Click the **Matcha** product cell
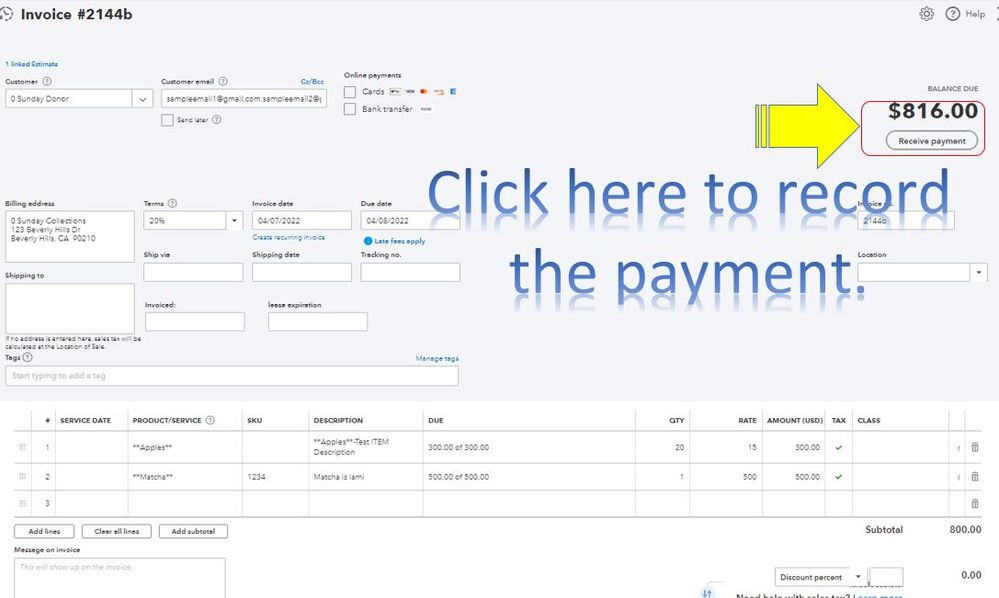The width and height of the screenshot is (999, 598). [185, 476]
